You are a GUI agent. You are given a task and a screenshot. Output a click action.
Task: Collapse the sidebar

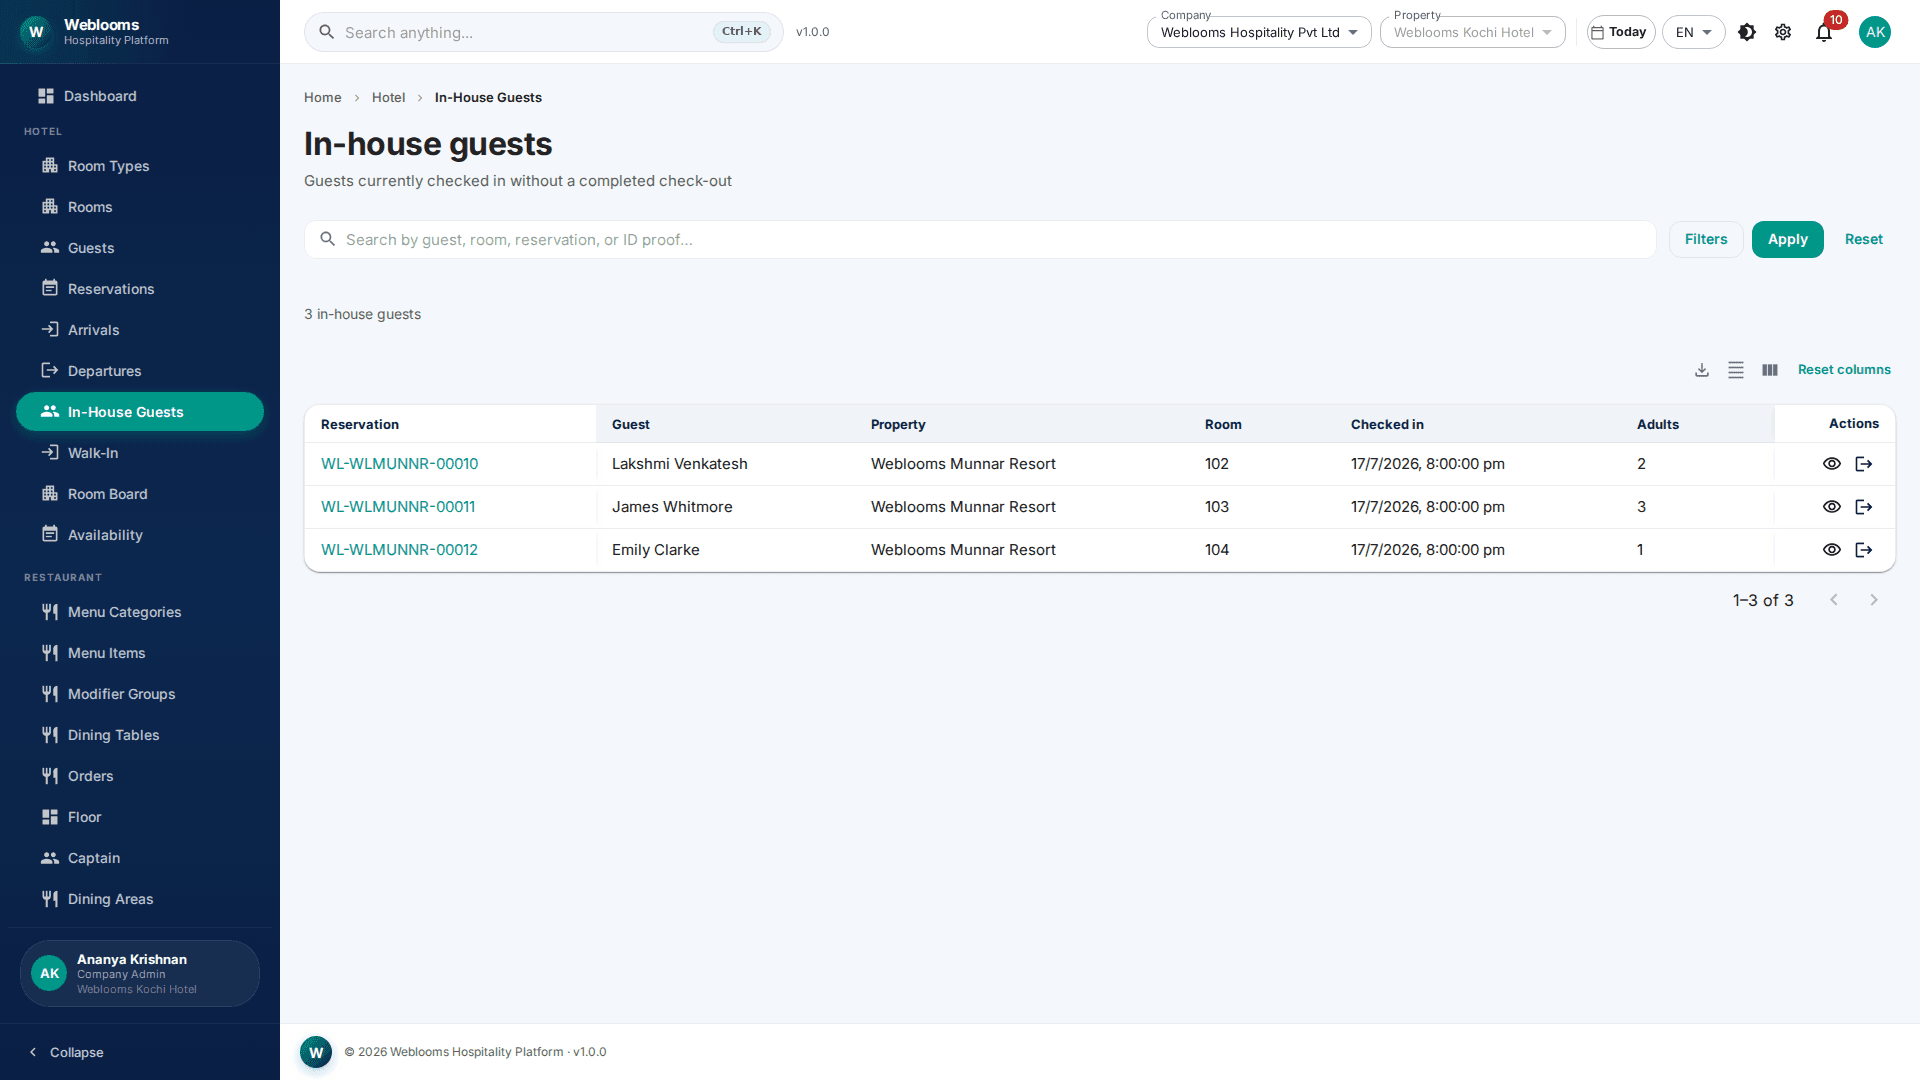pos(66,1052)
